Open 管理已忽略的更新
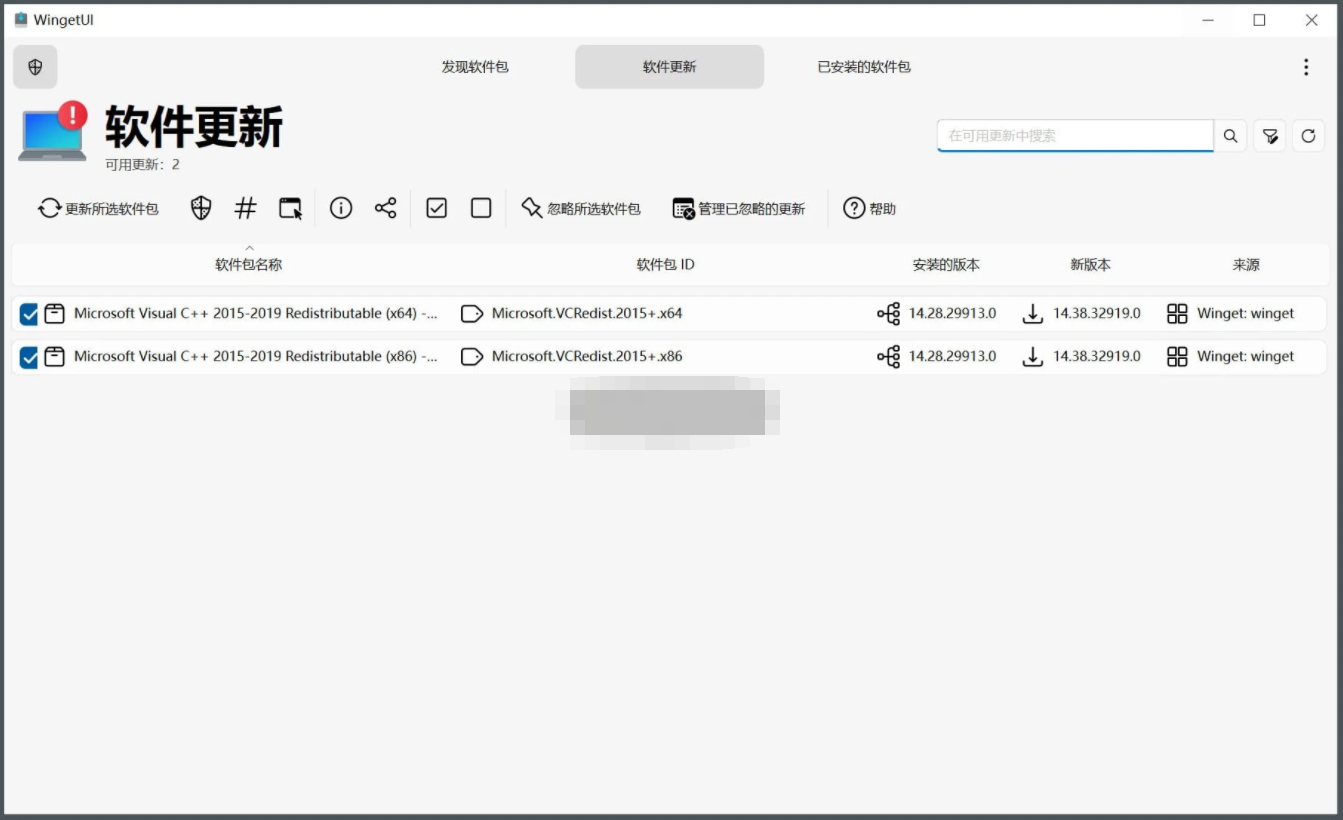 click(x=739, y=209)
